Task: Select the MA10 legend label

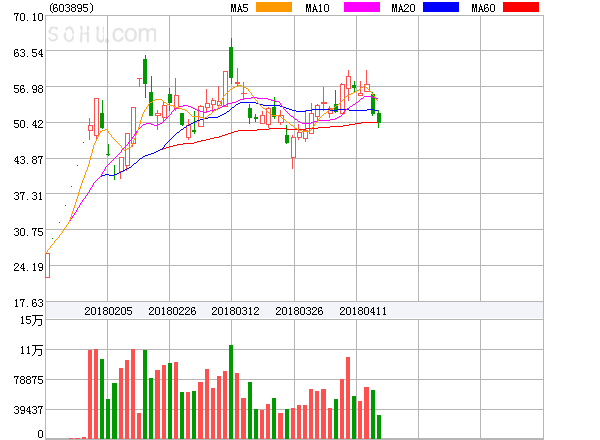Action: pyautogui.click(x=317, y=8)
